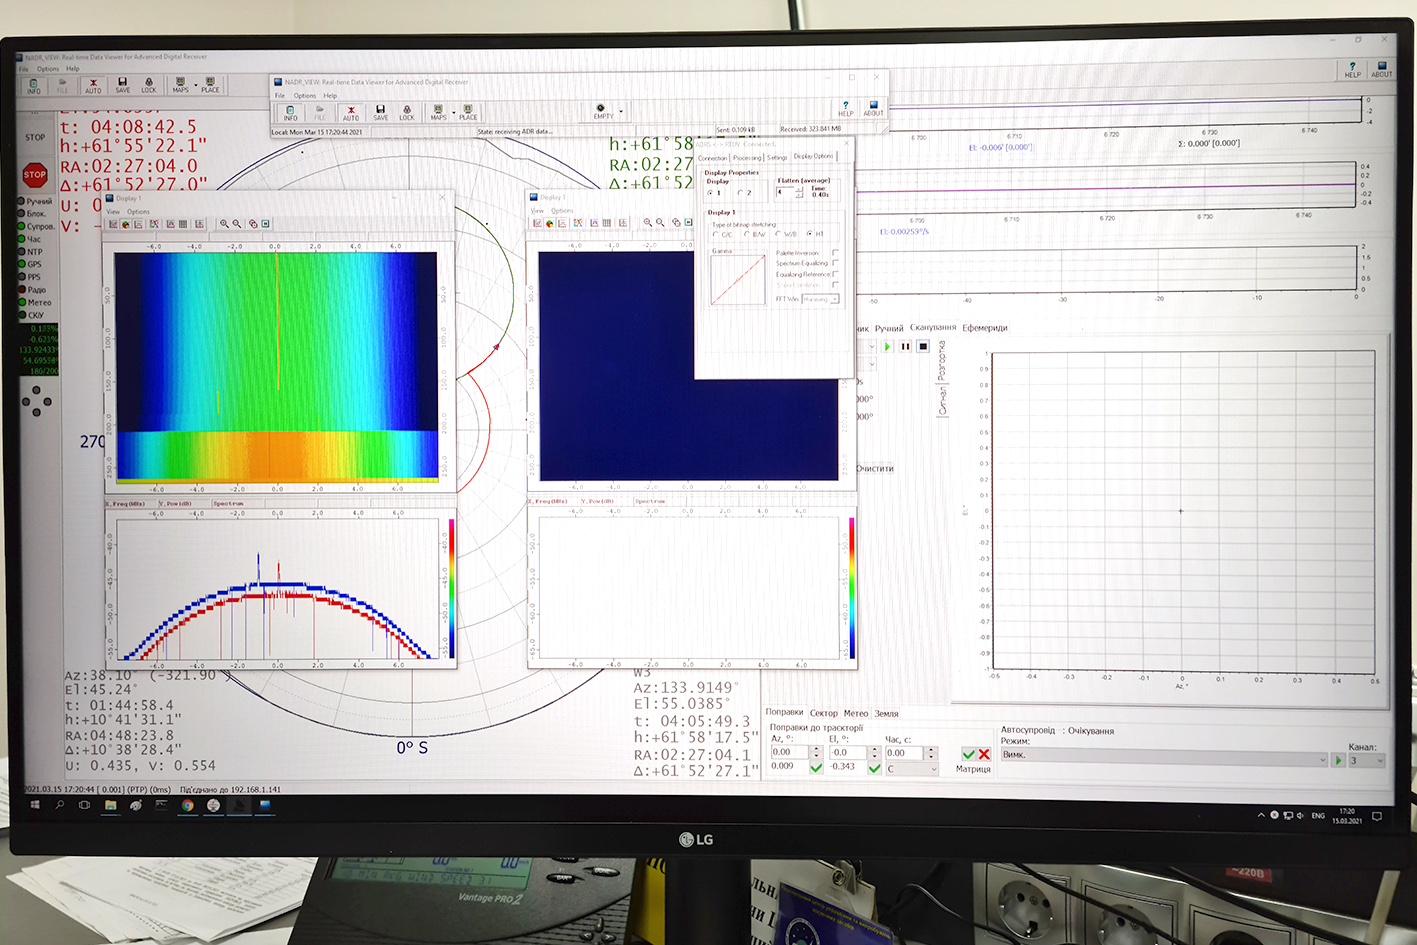Viewport: 1417px width, 945px height.
Task: Click INFO icon in background NADR_VIEW window
Action: pos(34,86)
